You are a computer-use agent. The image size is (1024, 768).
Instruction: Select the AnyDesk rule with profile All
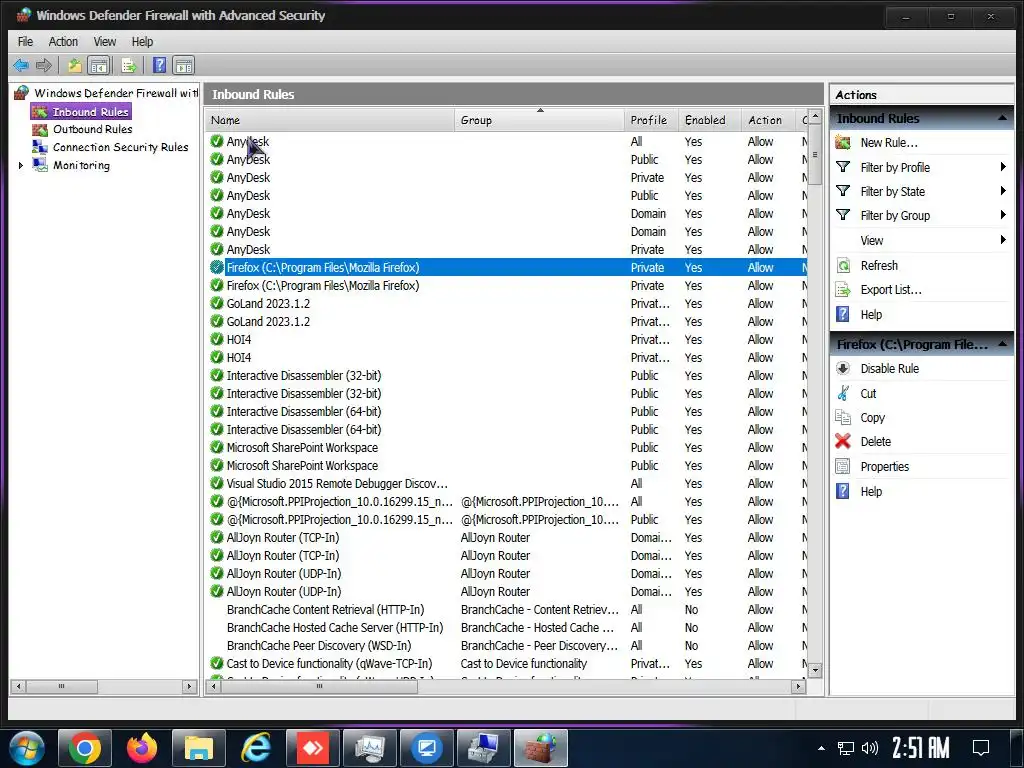coord(506,141)
